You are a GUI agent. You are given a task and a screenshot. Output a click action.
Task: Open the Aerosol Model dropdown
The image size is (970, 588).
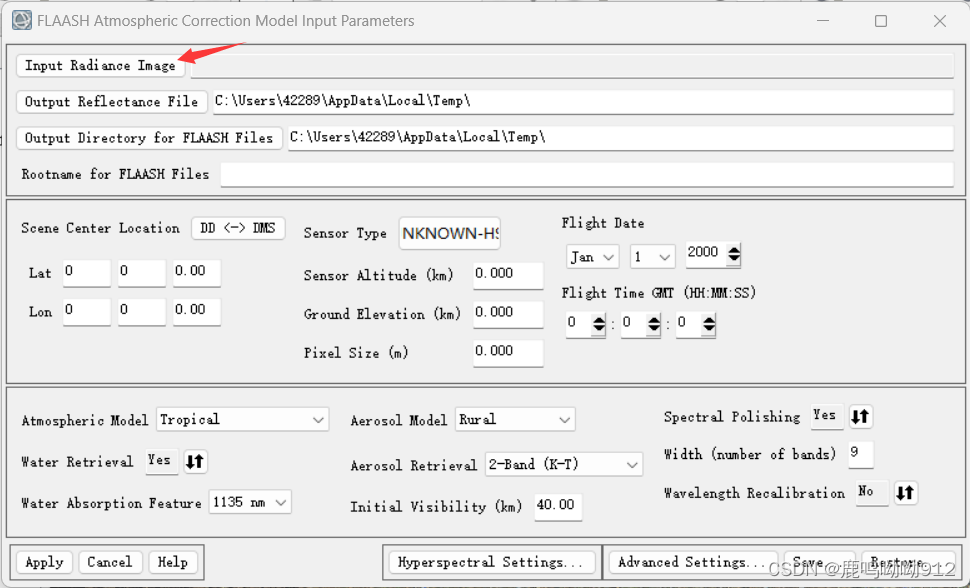pyautogui.click(x=515, y=420)
